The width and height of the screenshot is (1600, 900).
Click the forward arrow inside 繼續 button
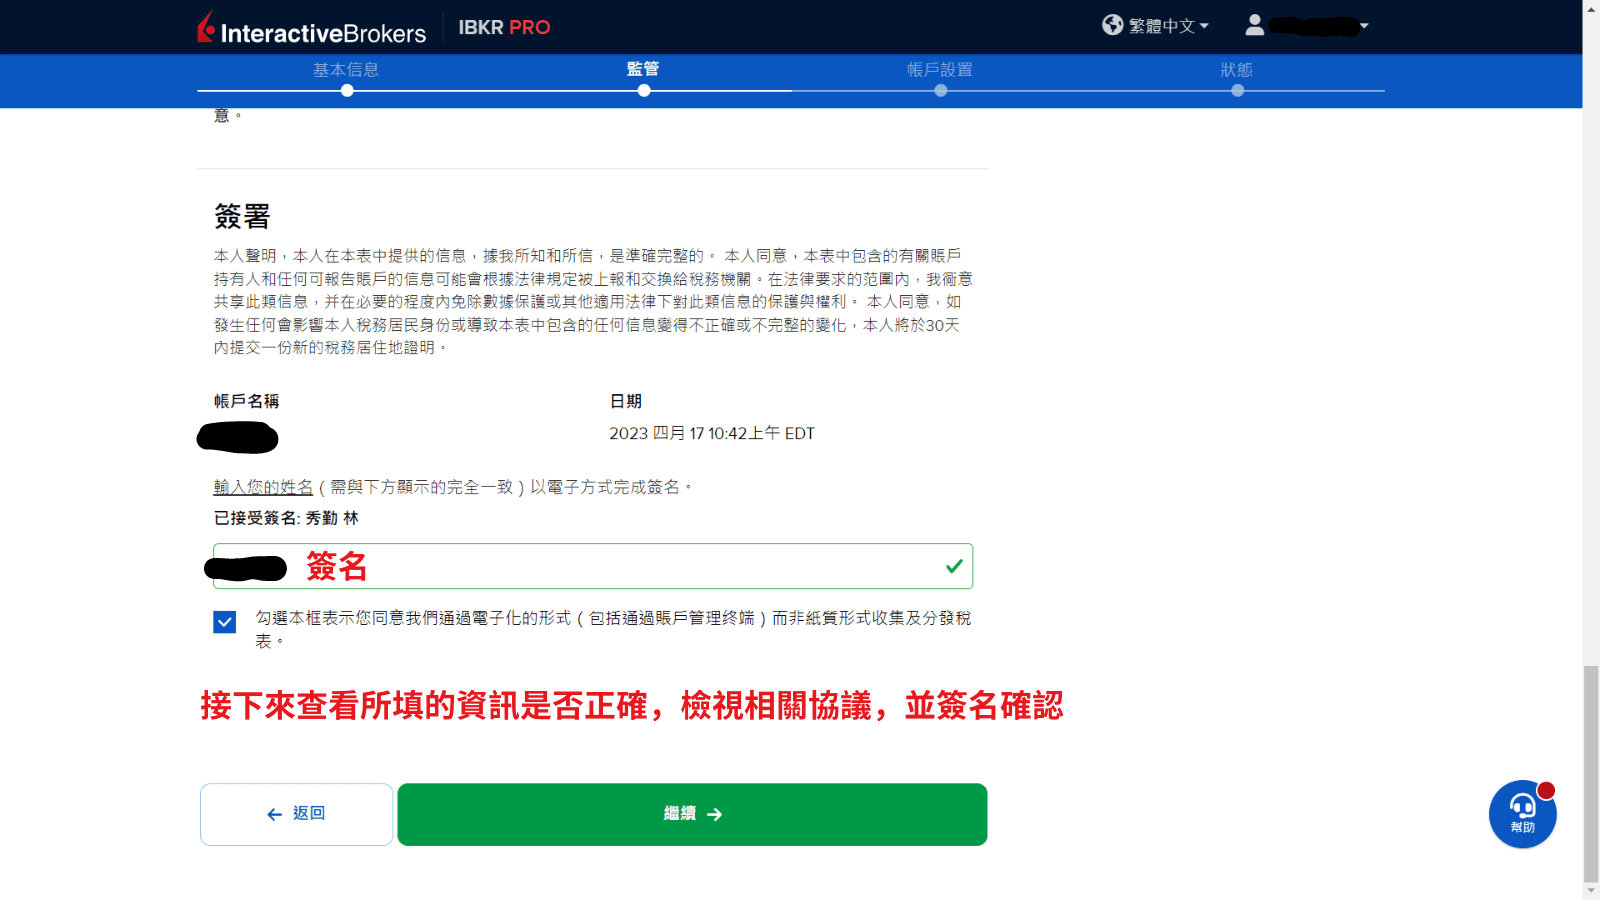714,814
